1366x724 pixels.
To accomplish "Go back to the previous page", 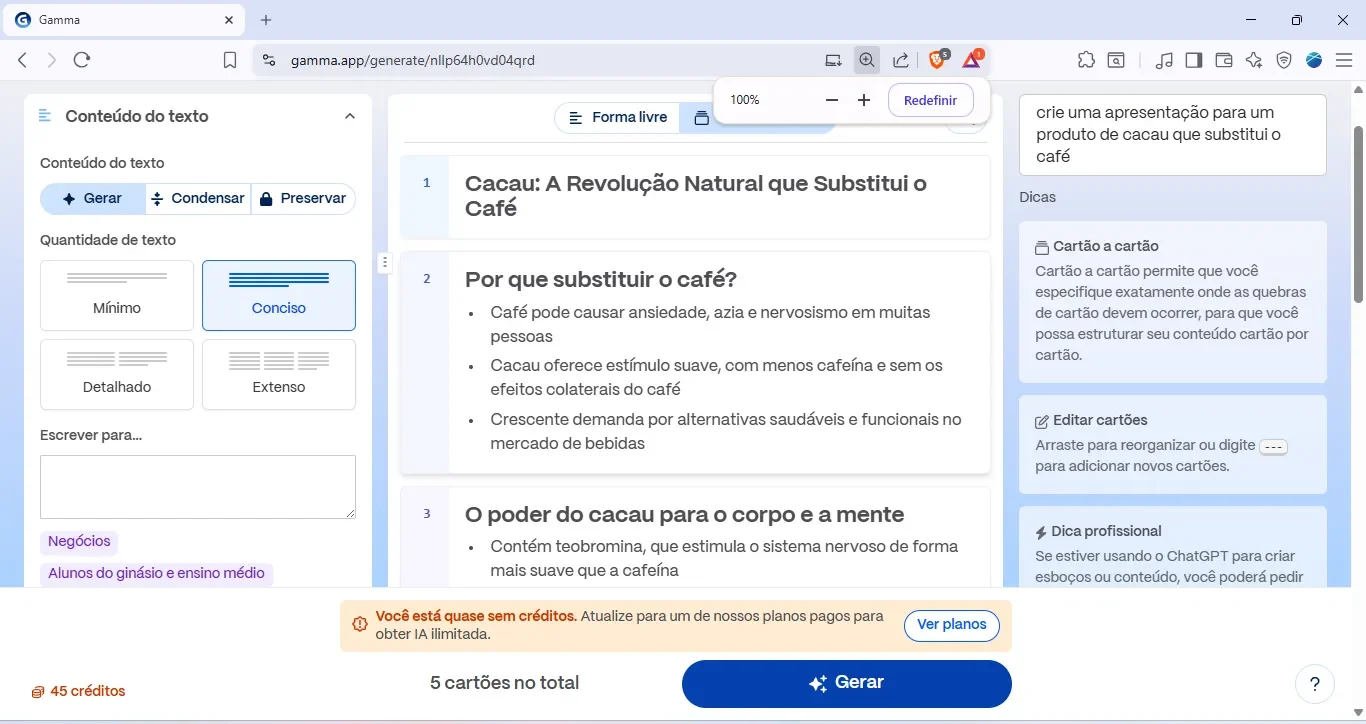I will coord(22,60).
